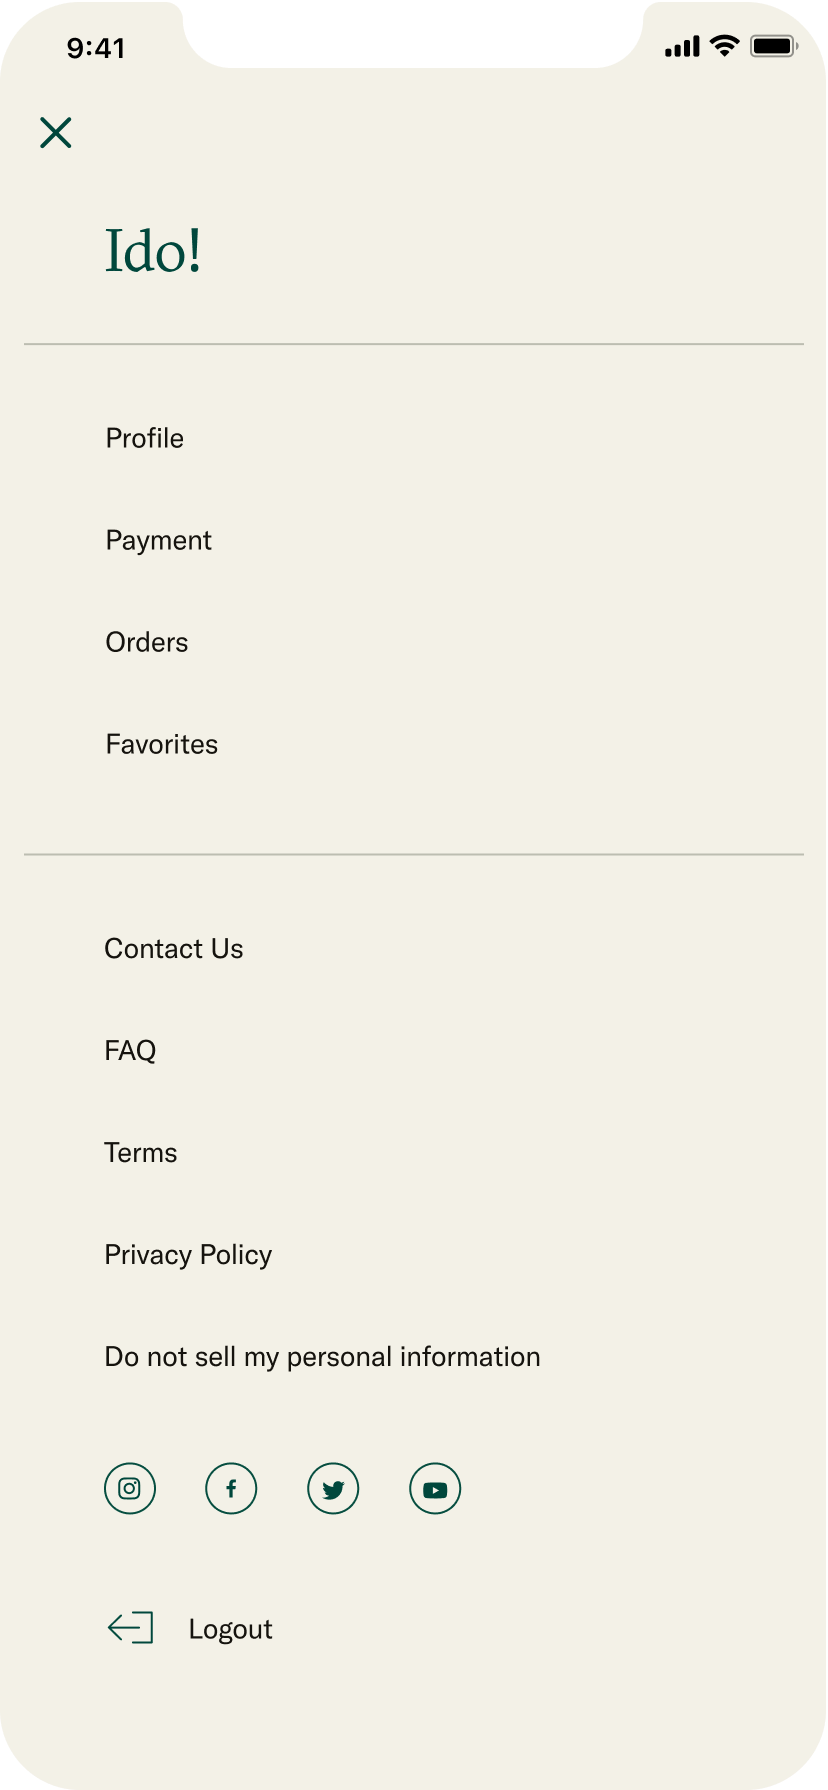Open the Privacy Policy link

click(189, 1254)
